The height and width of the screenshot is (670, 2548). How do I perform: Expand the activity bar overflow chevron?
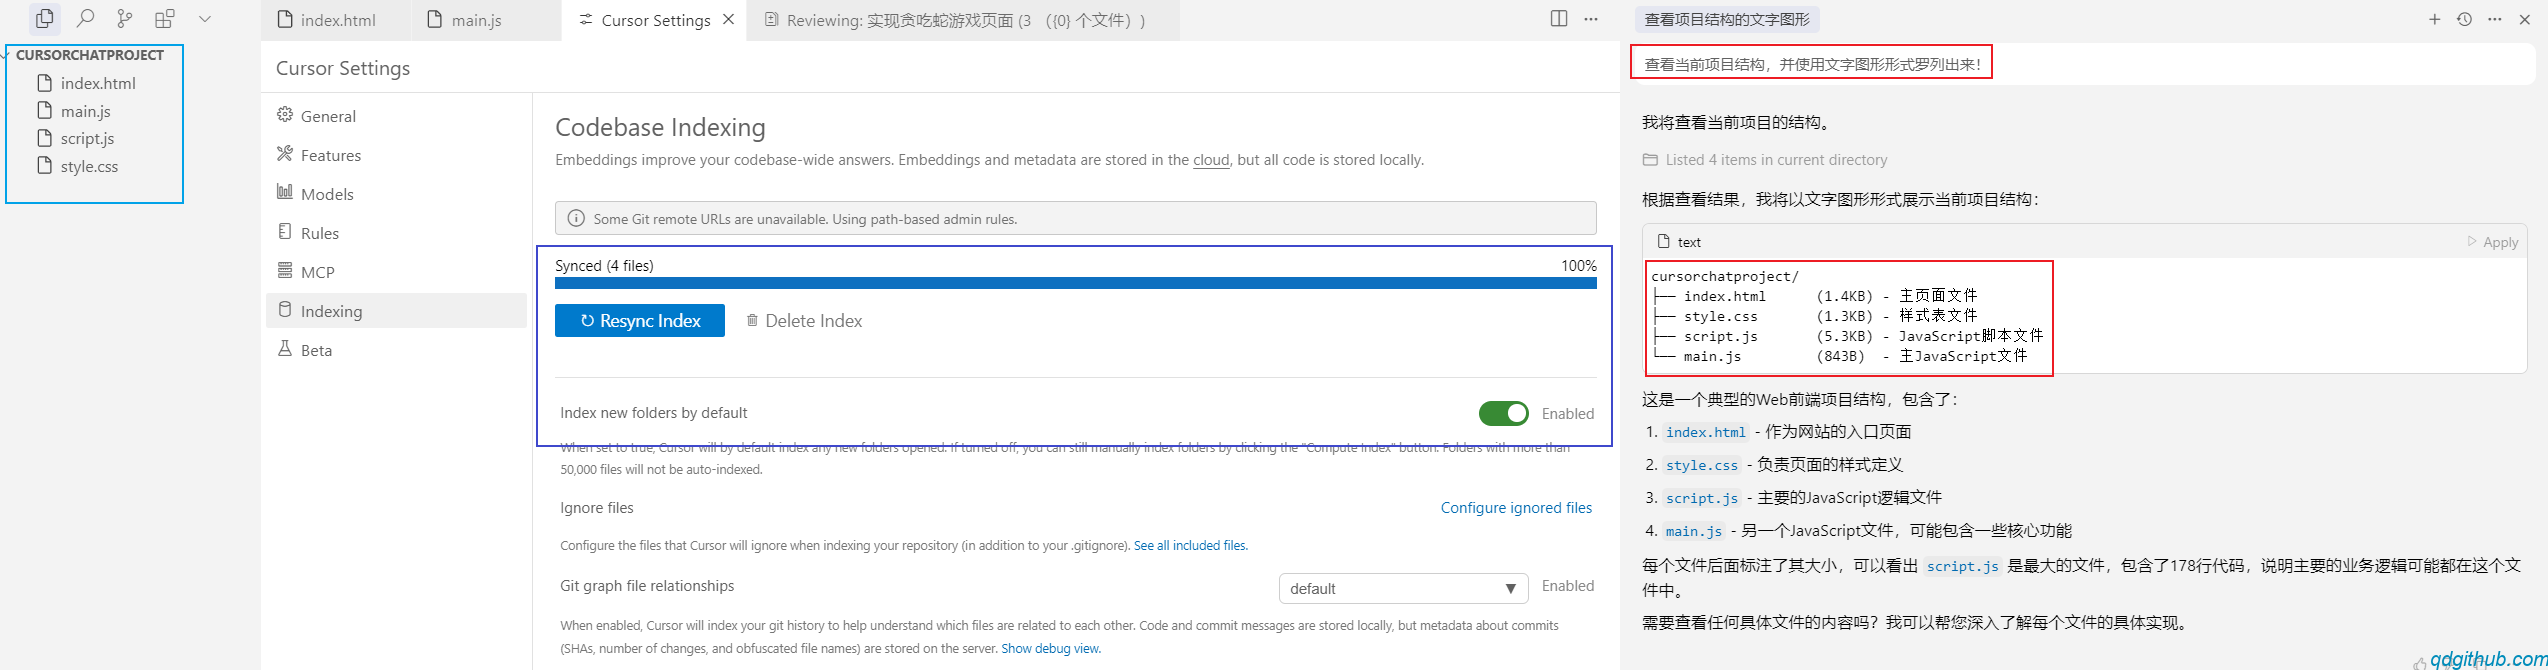(x=205, y=18)
